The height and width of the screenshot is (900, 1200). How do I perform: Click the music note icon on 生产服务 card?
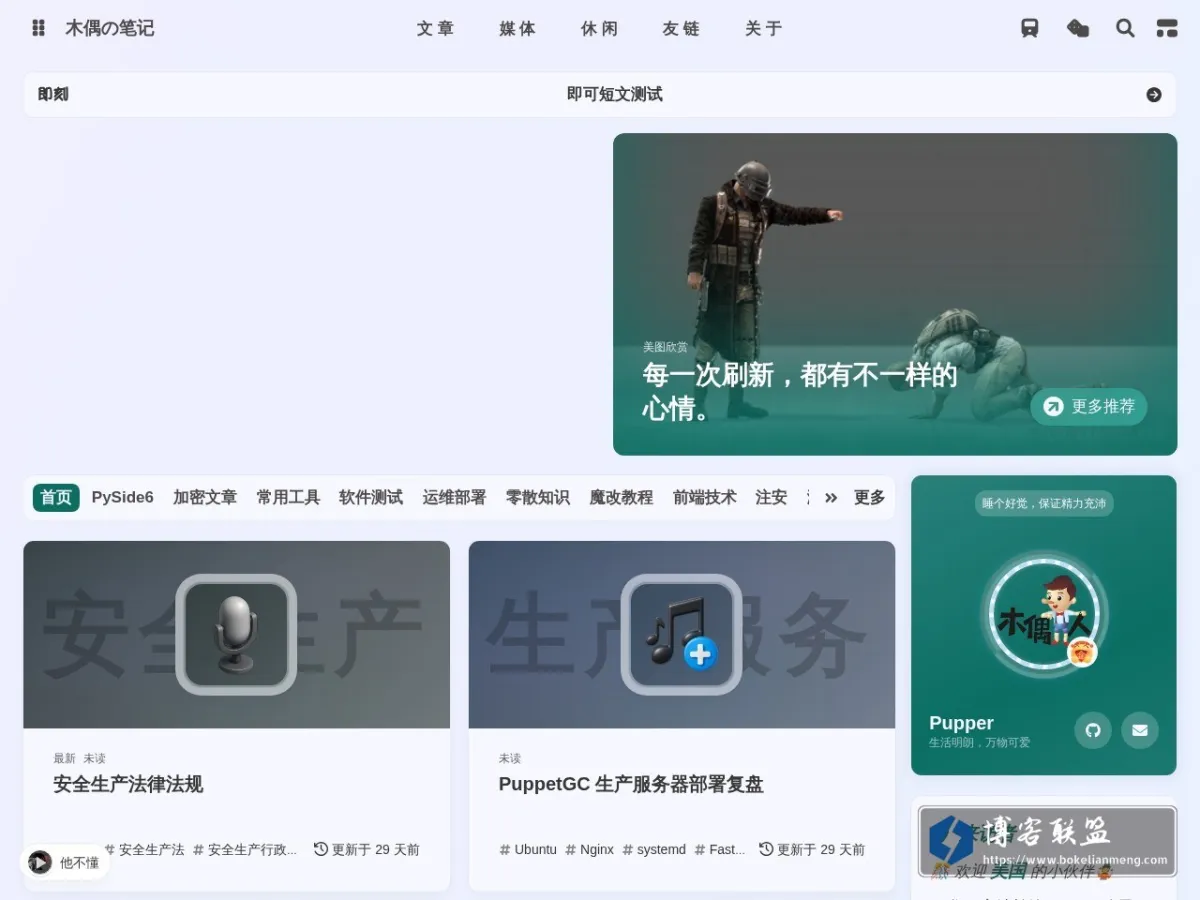[681, 634]
